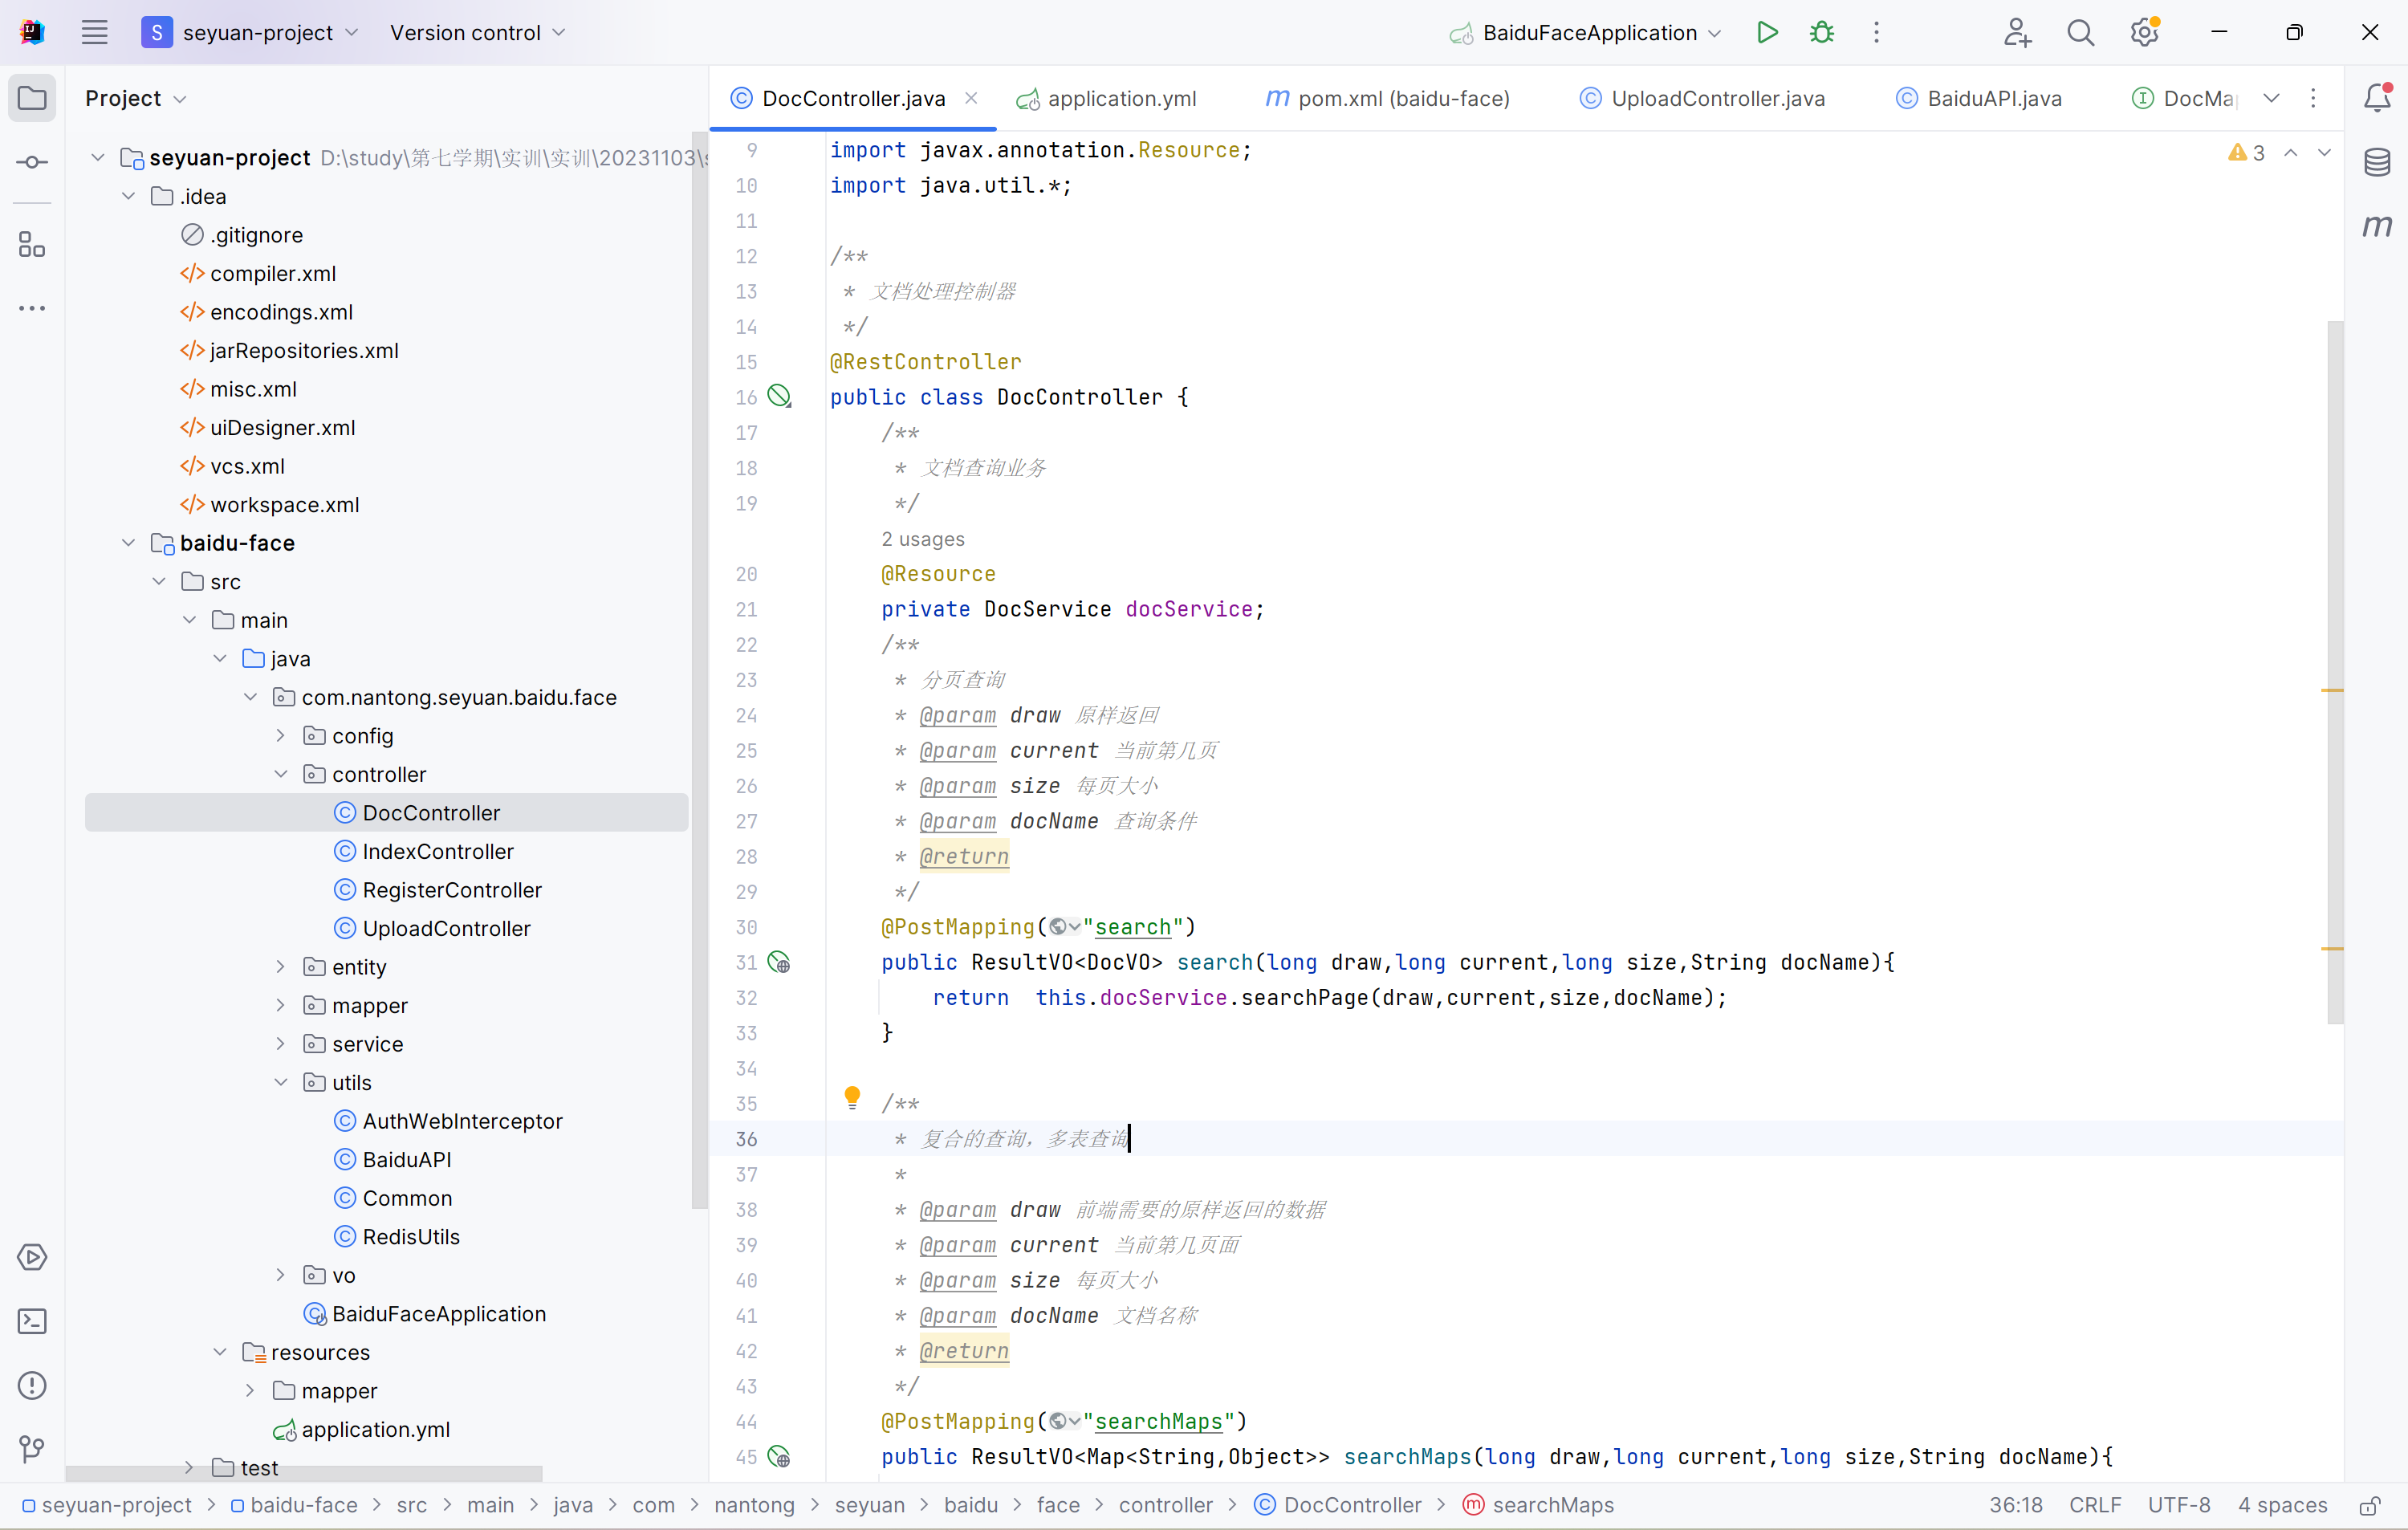Open the Git tool window icon
Image resolution: width=2408 pixels, height=1530 pixels.
32,1449
